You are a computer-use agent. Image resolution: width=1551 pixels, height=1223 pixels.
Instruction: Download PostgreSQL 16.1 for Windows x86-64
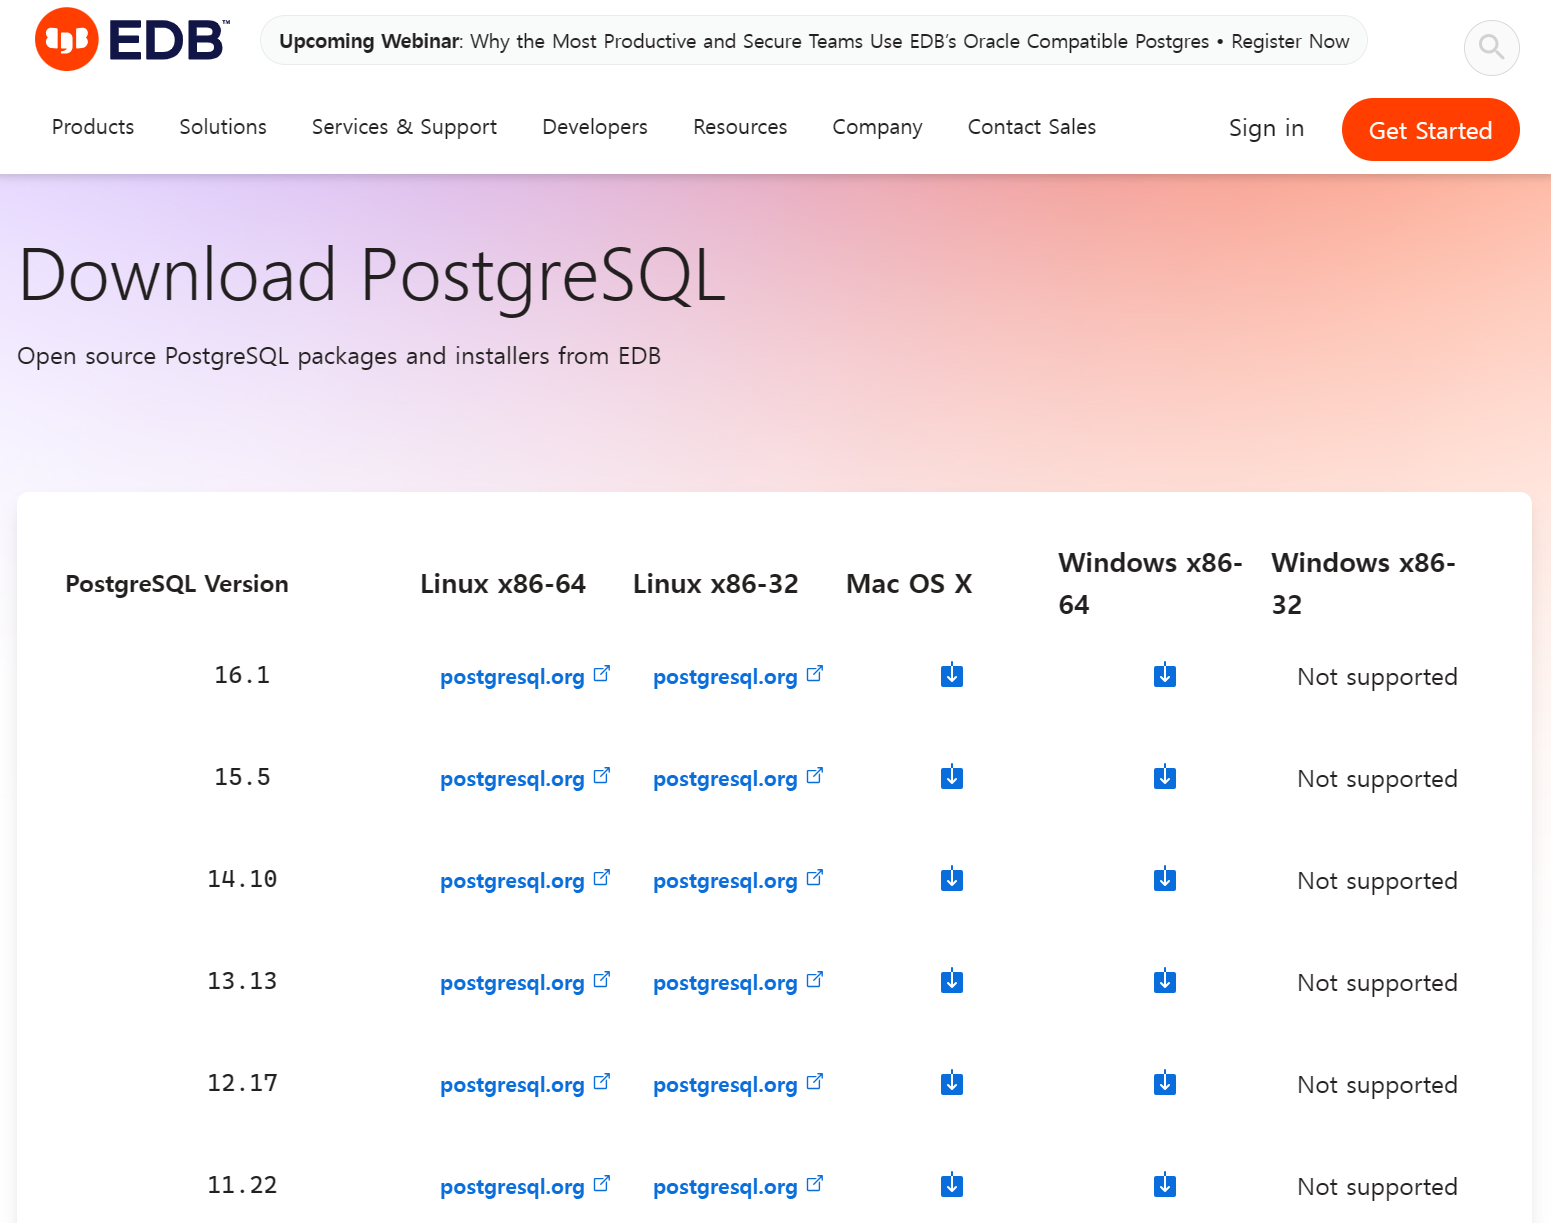(x=1165, y=676)
